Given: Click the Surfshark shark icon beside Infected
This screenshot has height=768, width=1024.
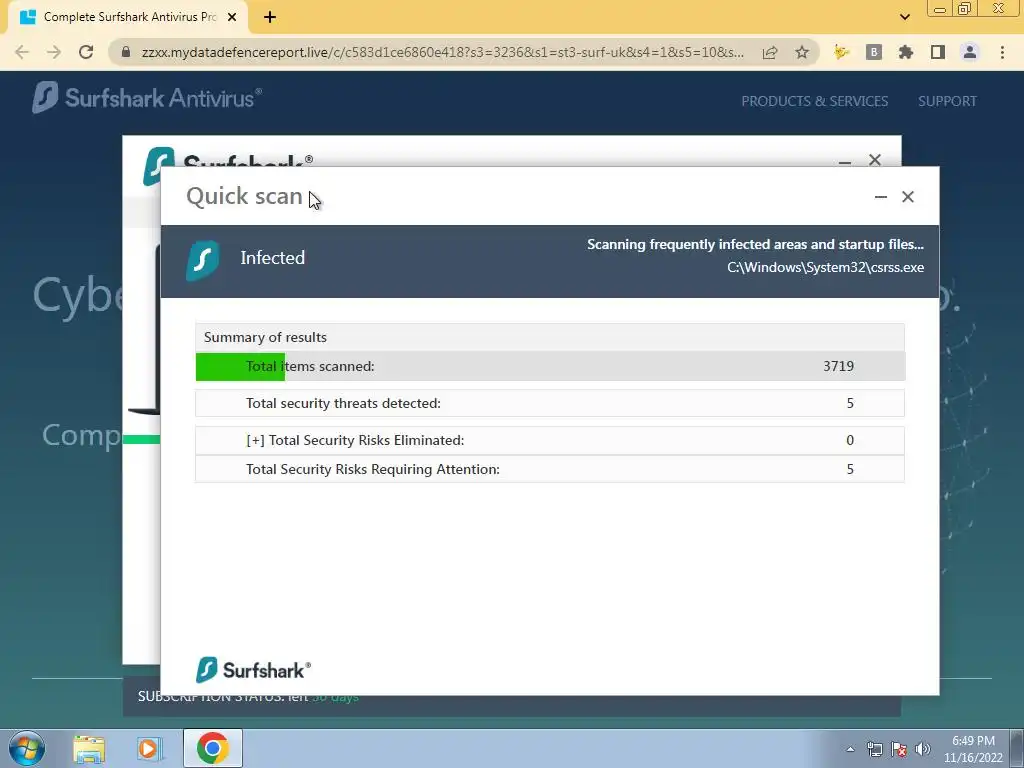Looking at the screenshot, I should [x=202, y=261].
